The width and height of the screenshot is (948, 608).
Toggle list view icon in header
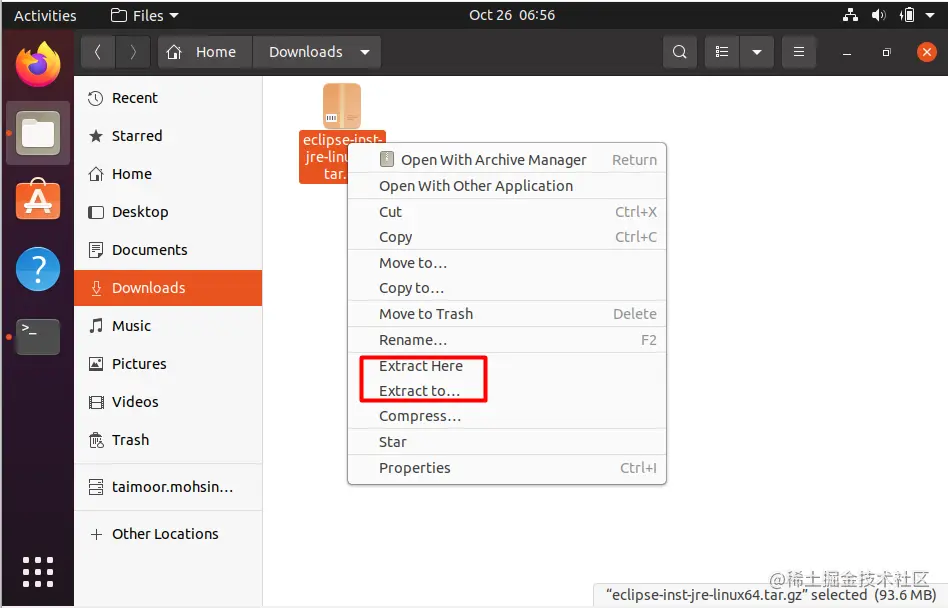(722, 52)
